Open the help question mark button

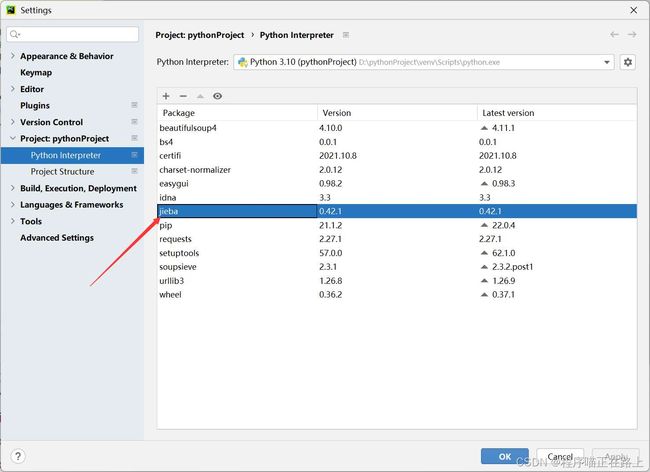(x=18, y=457)
